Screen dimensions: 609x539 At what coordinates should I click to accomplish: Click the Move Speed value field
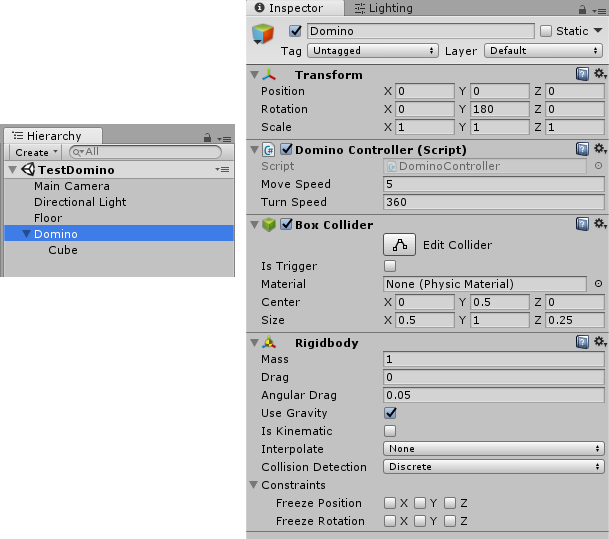pos(494,184)
